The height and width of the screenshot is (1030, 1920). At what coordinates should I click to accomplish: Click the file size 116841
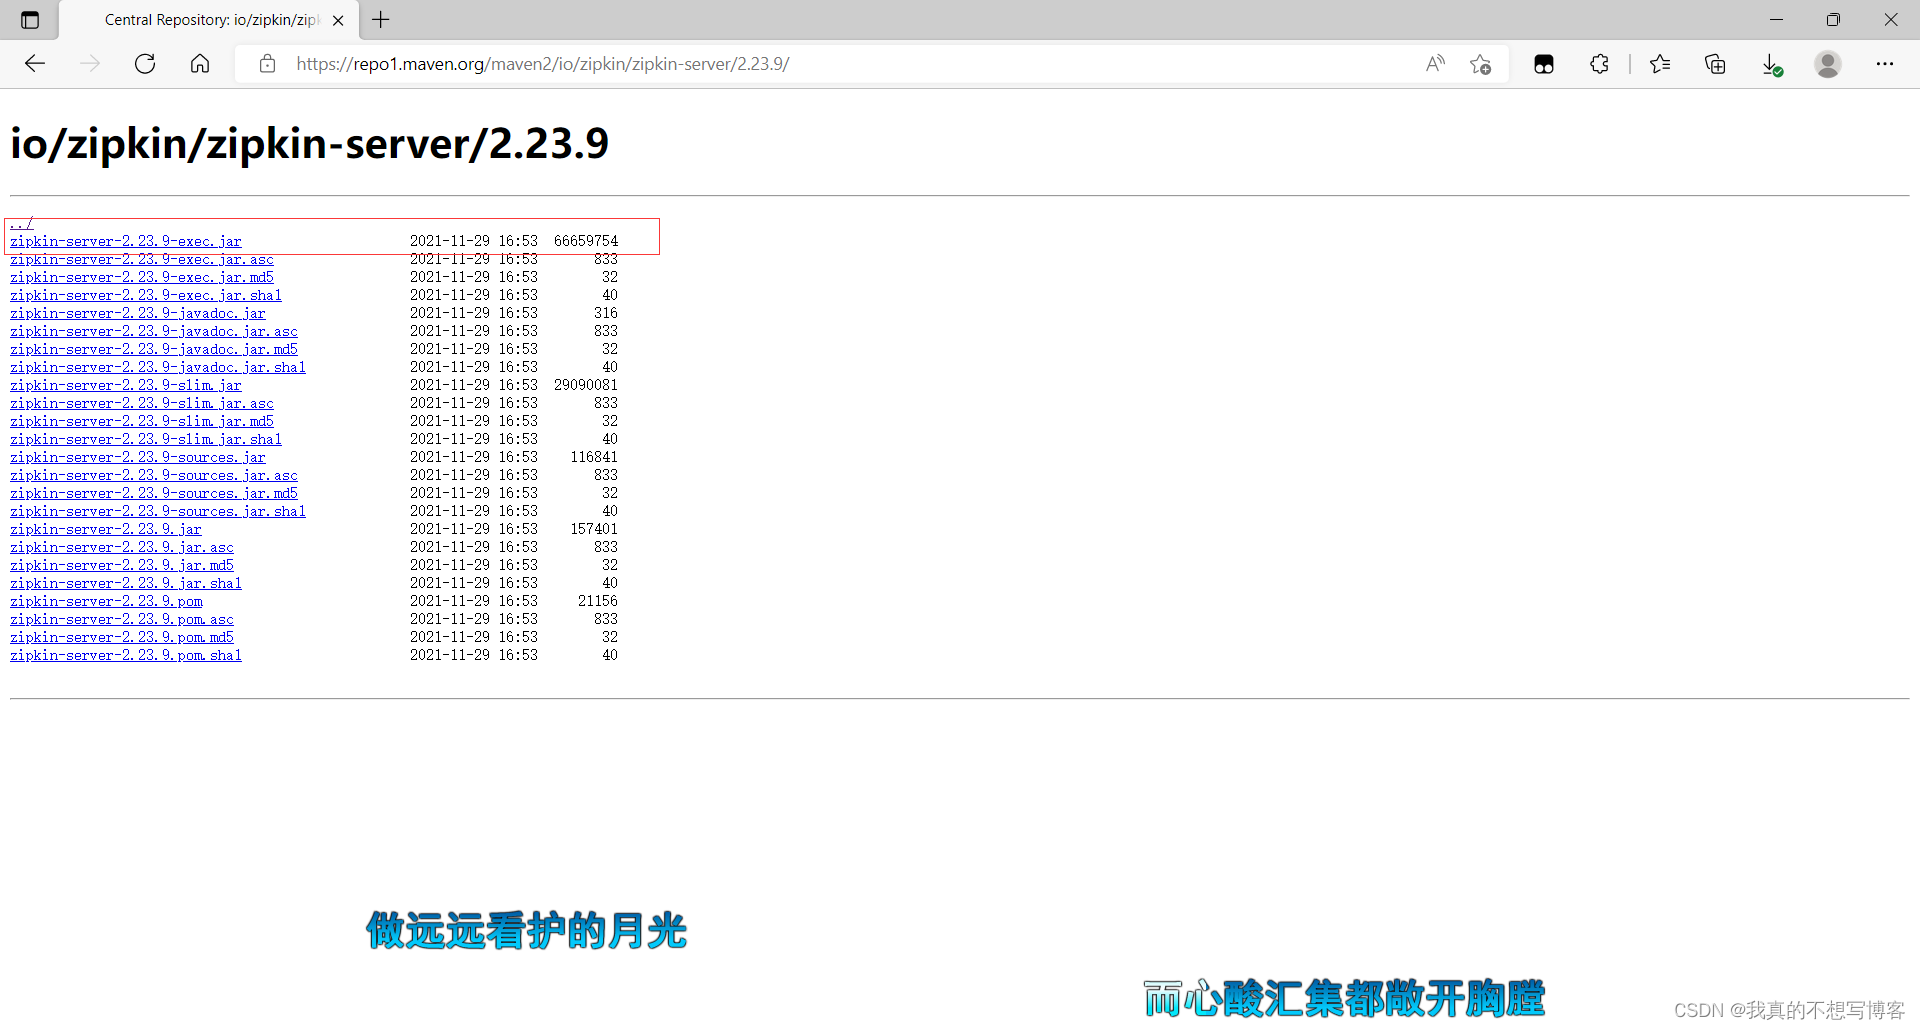pyautogui.click(x=594, y=457)
